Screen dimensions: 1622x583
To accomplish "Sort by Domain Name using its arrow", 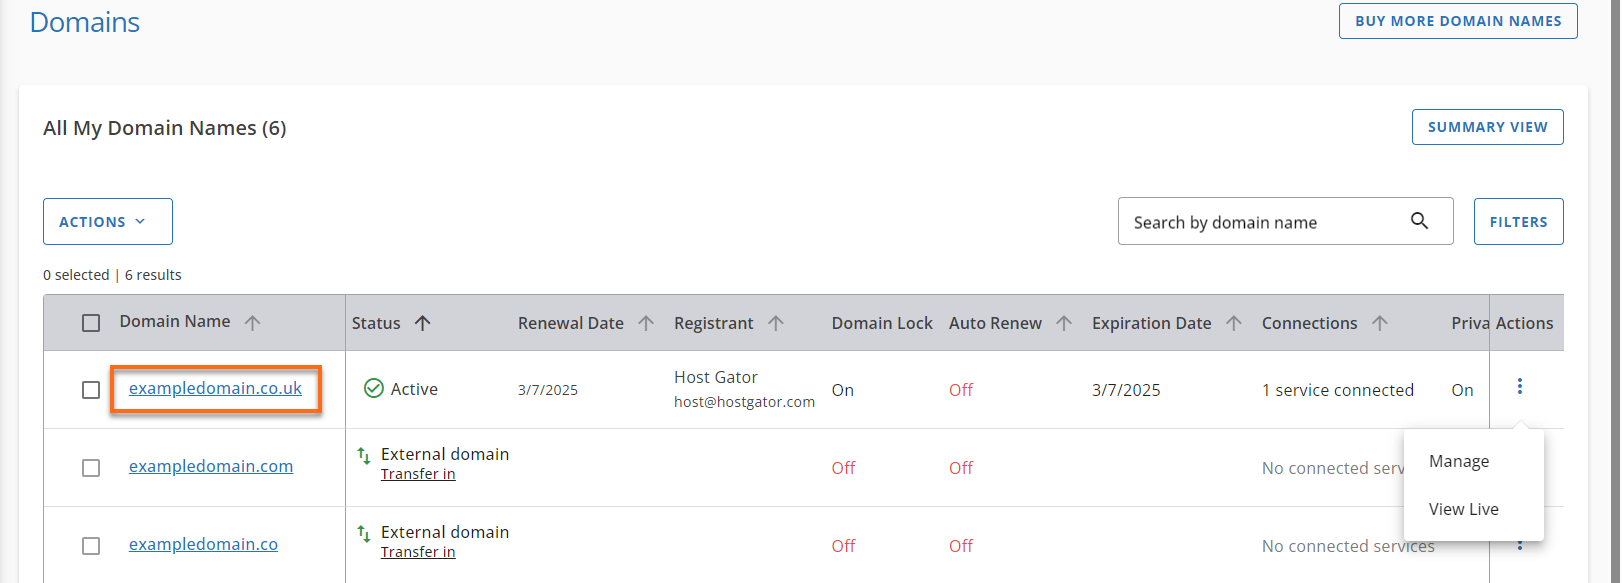I will 253,322.
